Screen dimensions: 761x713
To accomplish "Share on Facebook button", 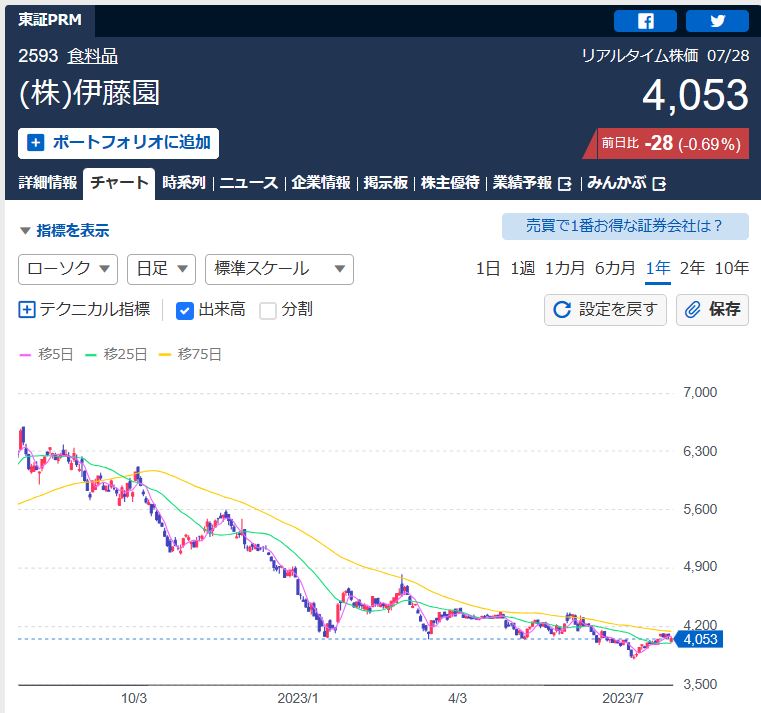I will pyautogui.click(x=645, y=21).
